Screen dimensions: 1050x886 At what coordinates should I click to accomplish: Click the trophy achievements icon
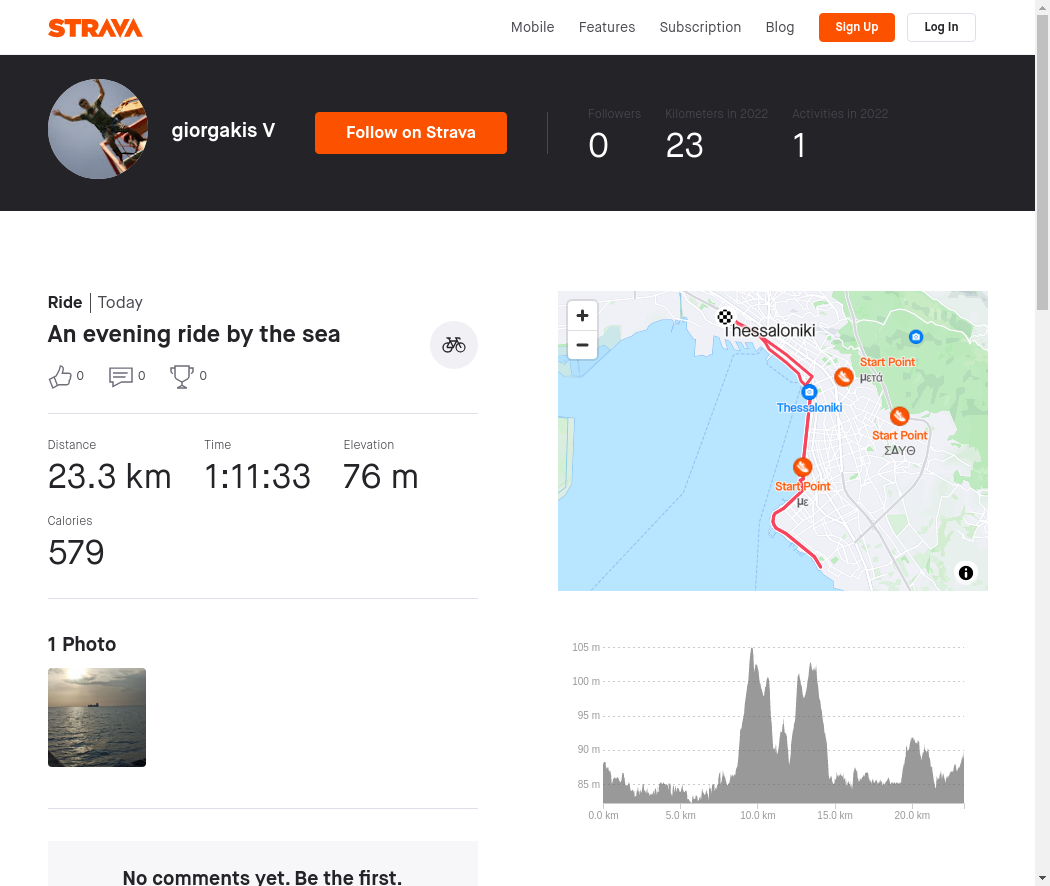tap(182, 376)
